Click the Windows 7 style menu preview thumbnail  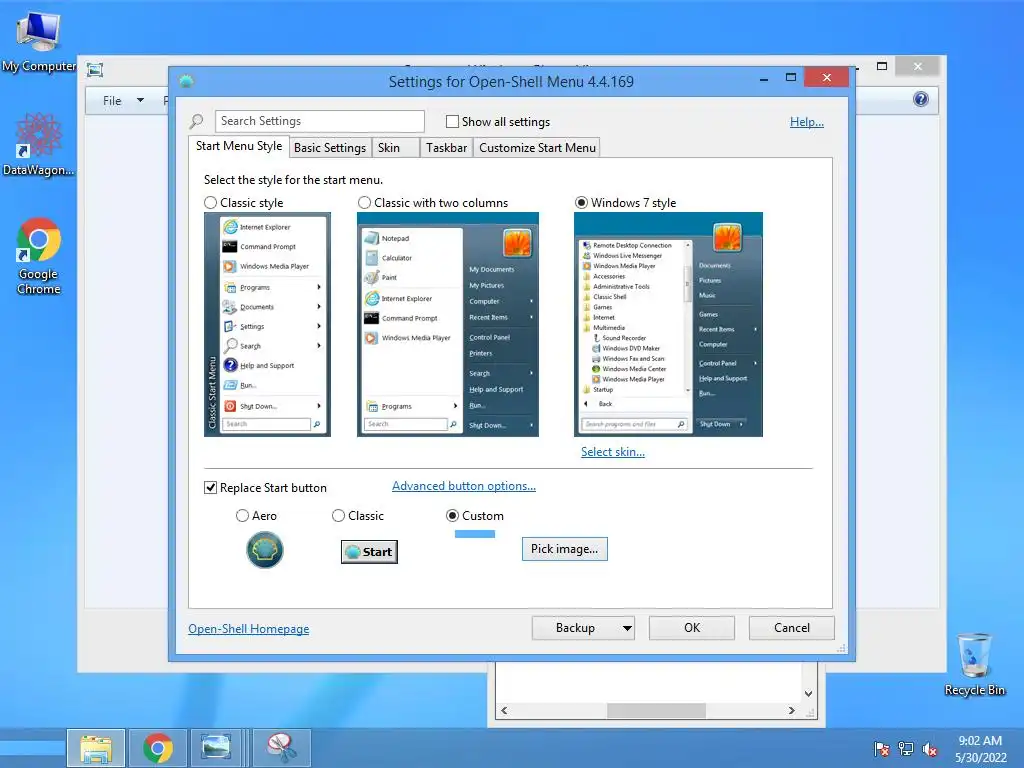tap(668, 325)
